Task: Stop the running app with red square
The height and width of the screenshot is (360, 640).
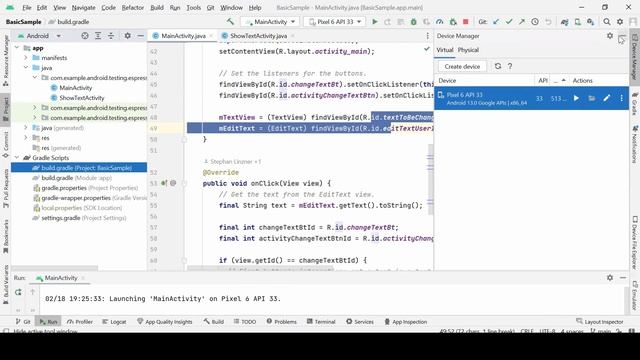Action: (466, 22)
